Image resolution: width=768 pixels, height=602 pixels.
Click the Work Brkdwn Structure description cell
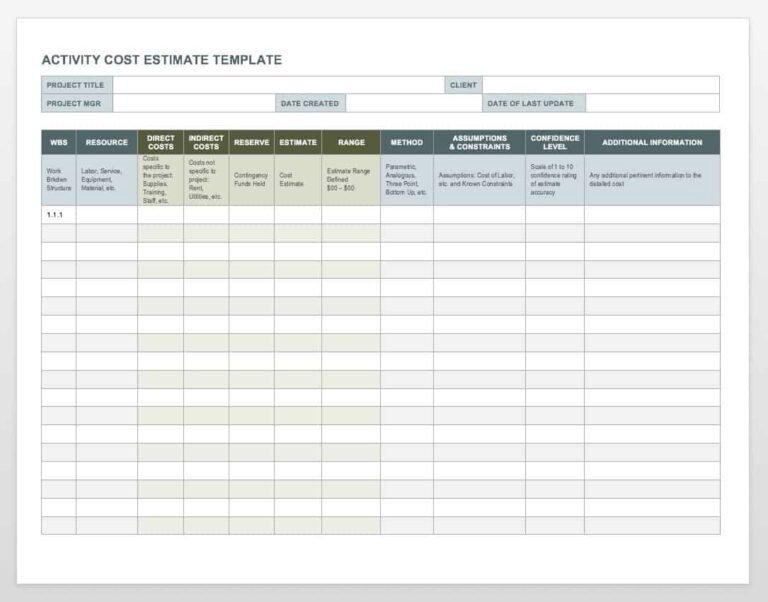pos(59,180)
